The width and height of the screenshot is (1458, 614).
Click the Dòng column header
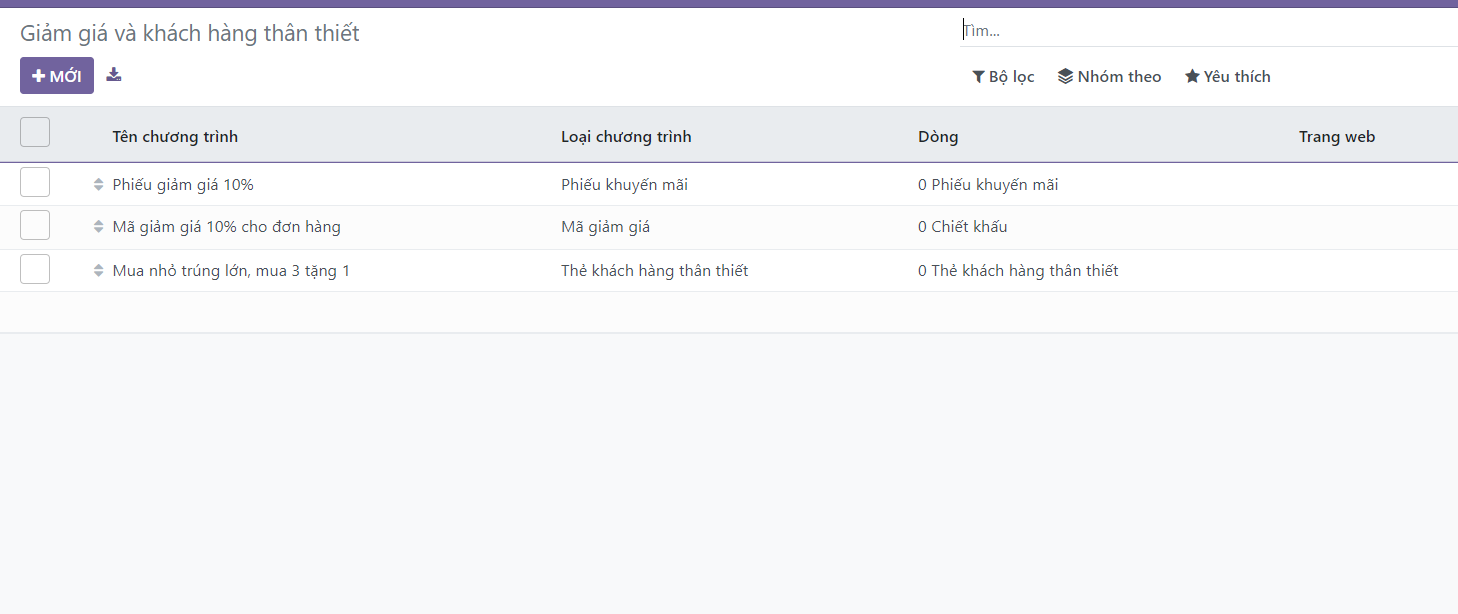click(x=938, y=137)
